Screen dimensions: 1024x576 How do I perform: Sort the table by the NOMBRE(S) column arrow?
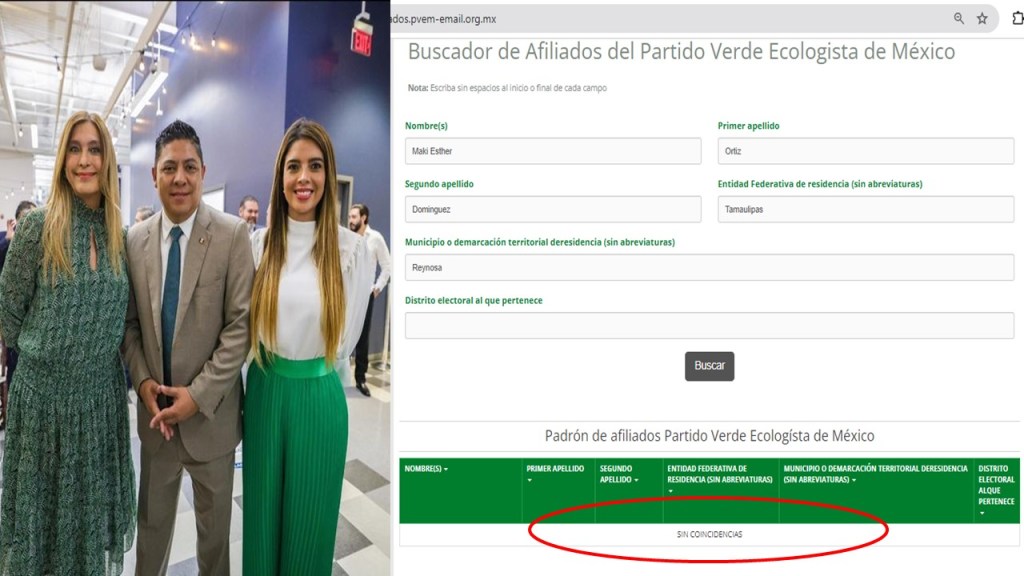pos(446,469)
